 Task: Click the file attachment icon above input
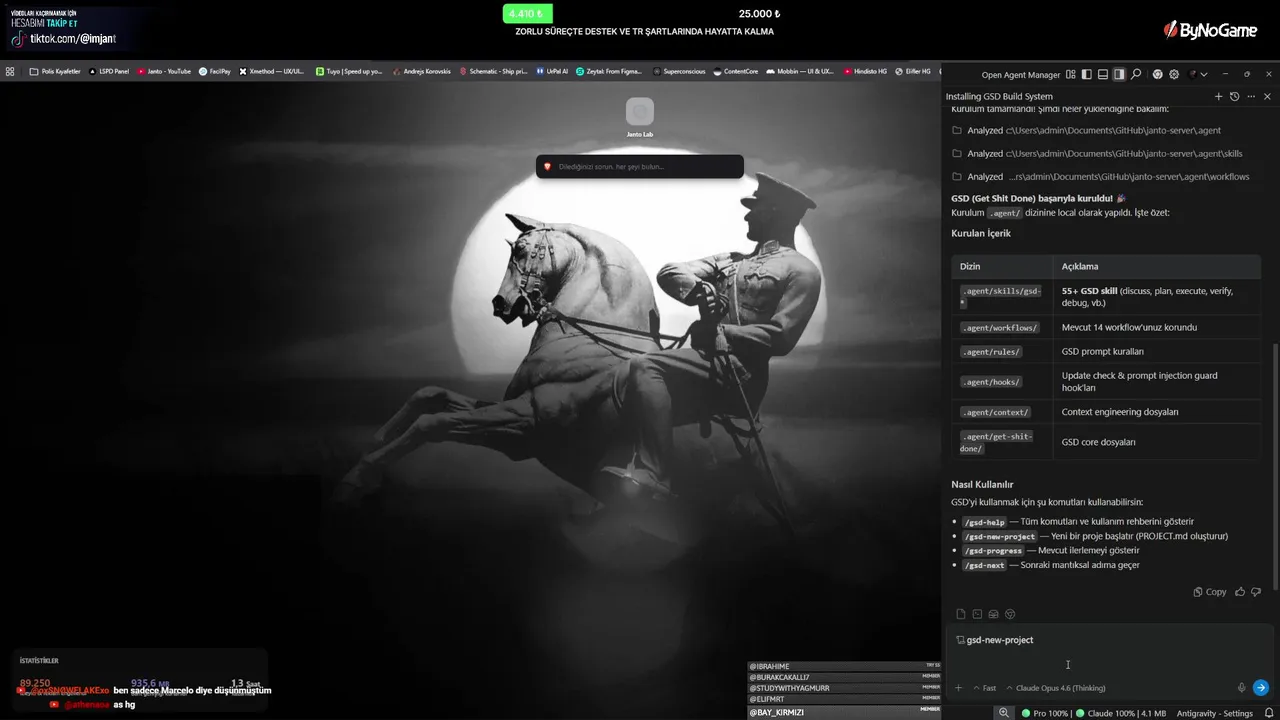point(961,614)
